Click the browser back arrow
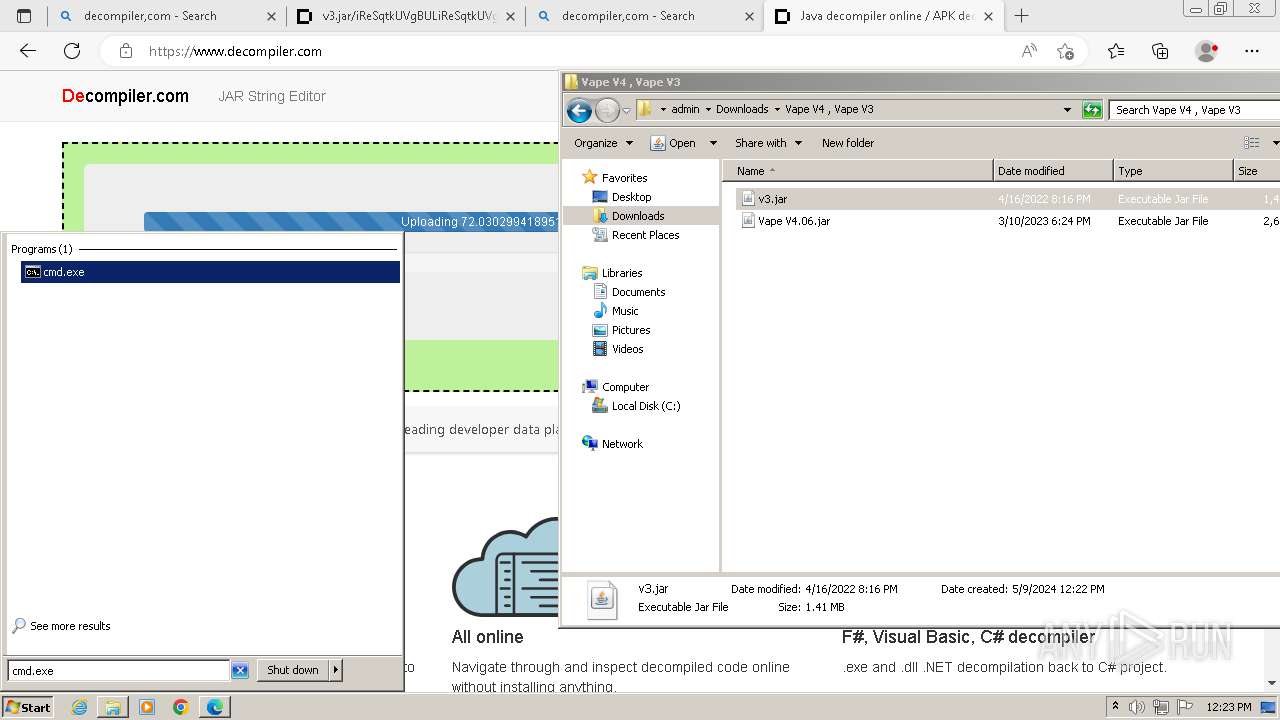 point(28,51)
